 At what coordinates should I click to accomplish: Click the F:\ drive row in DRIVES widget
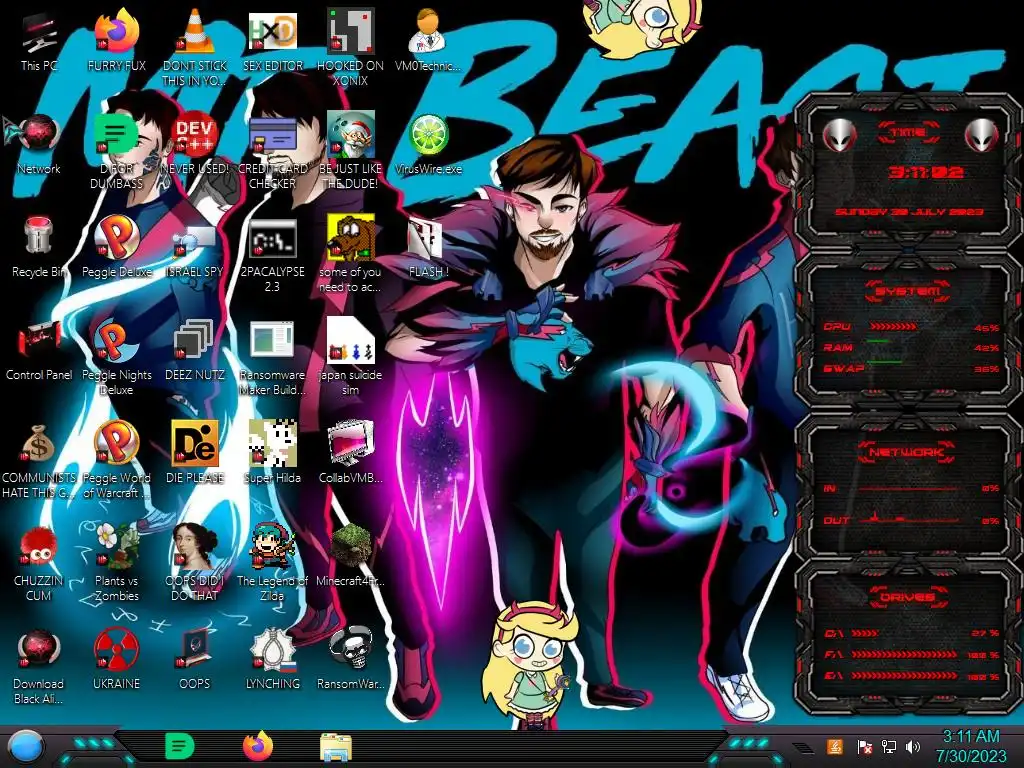912,654
